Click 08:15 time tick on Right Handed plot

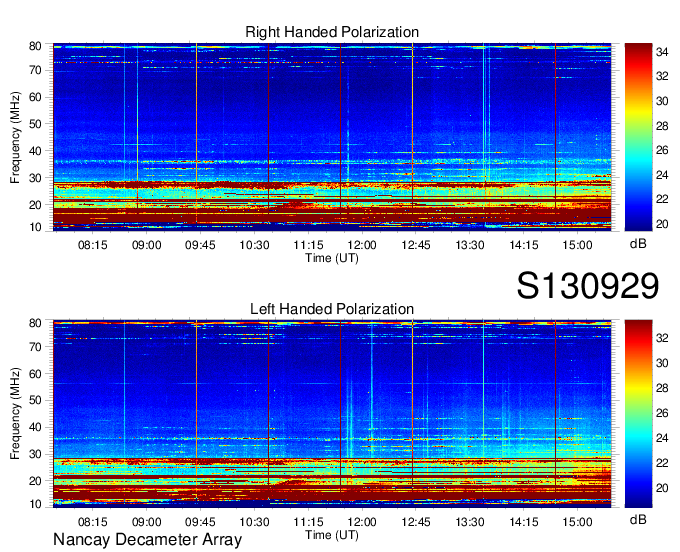[92, 245]
